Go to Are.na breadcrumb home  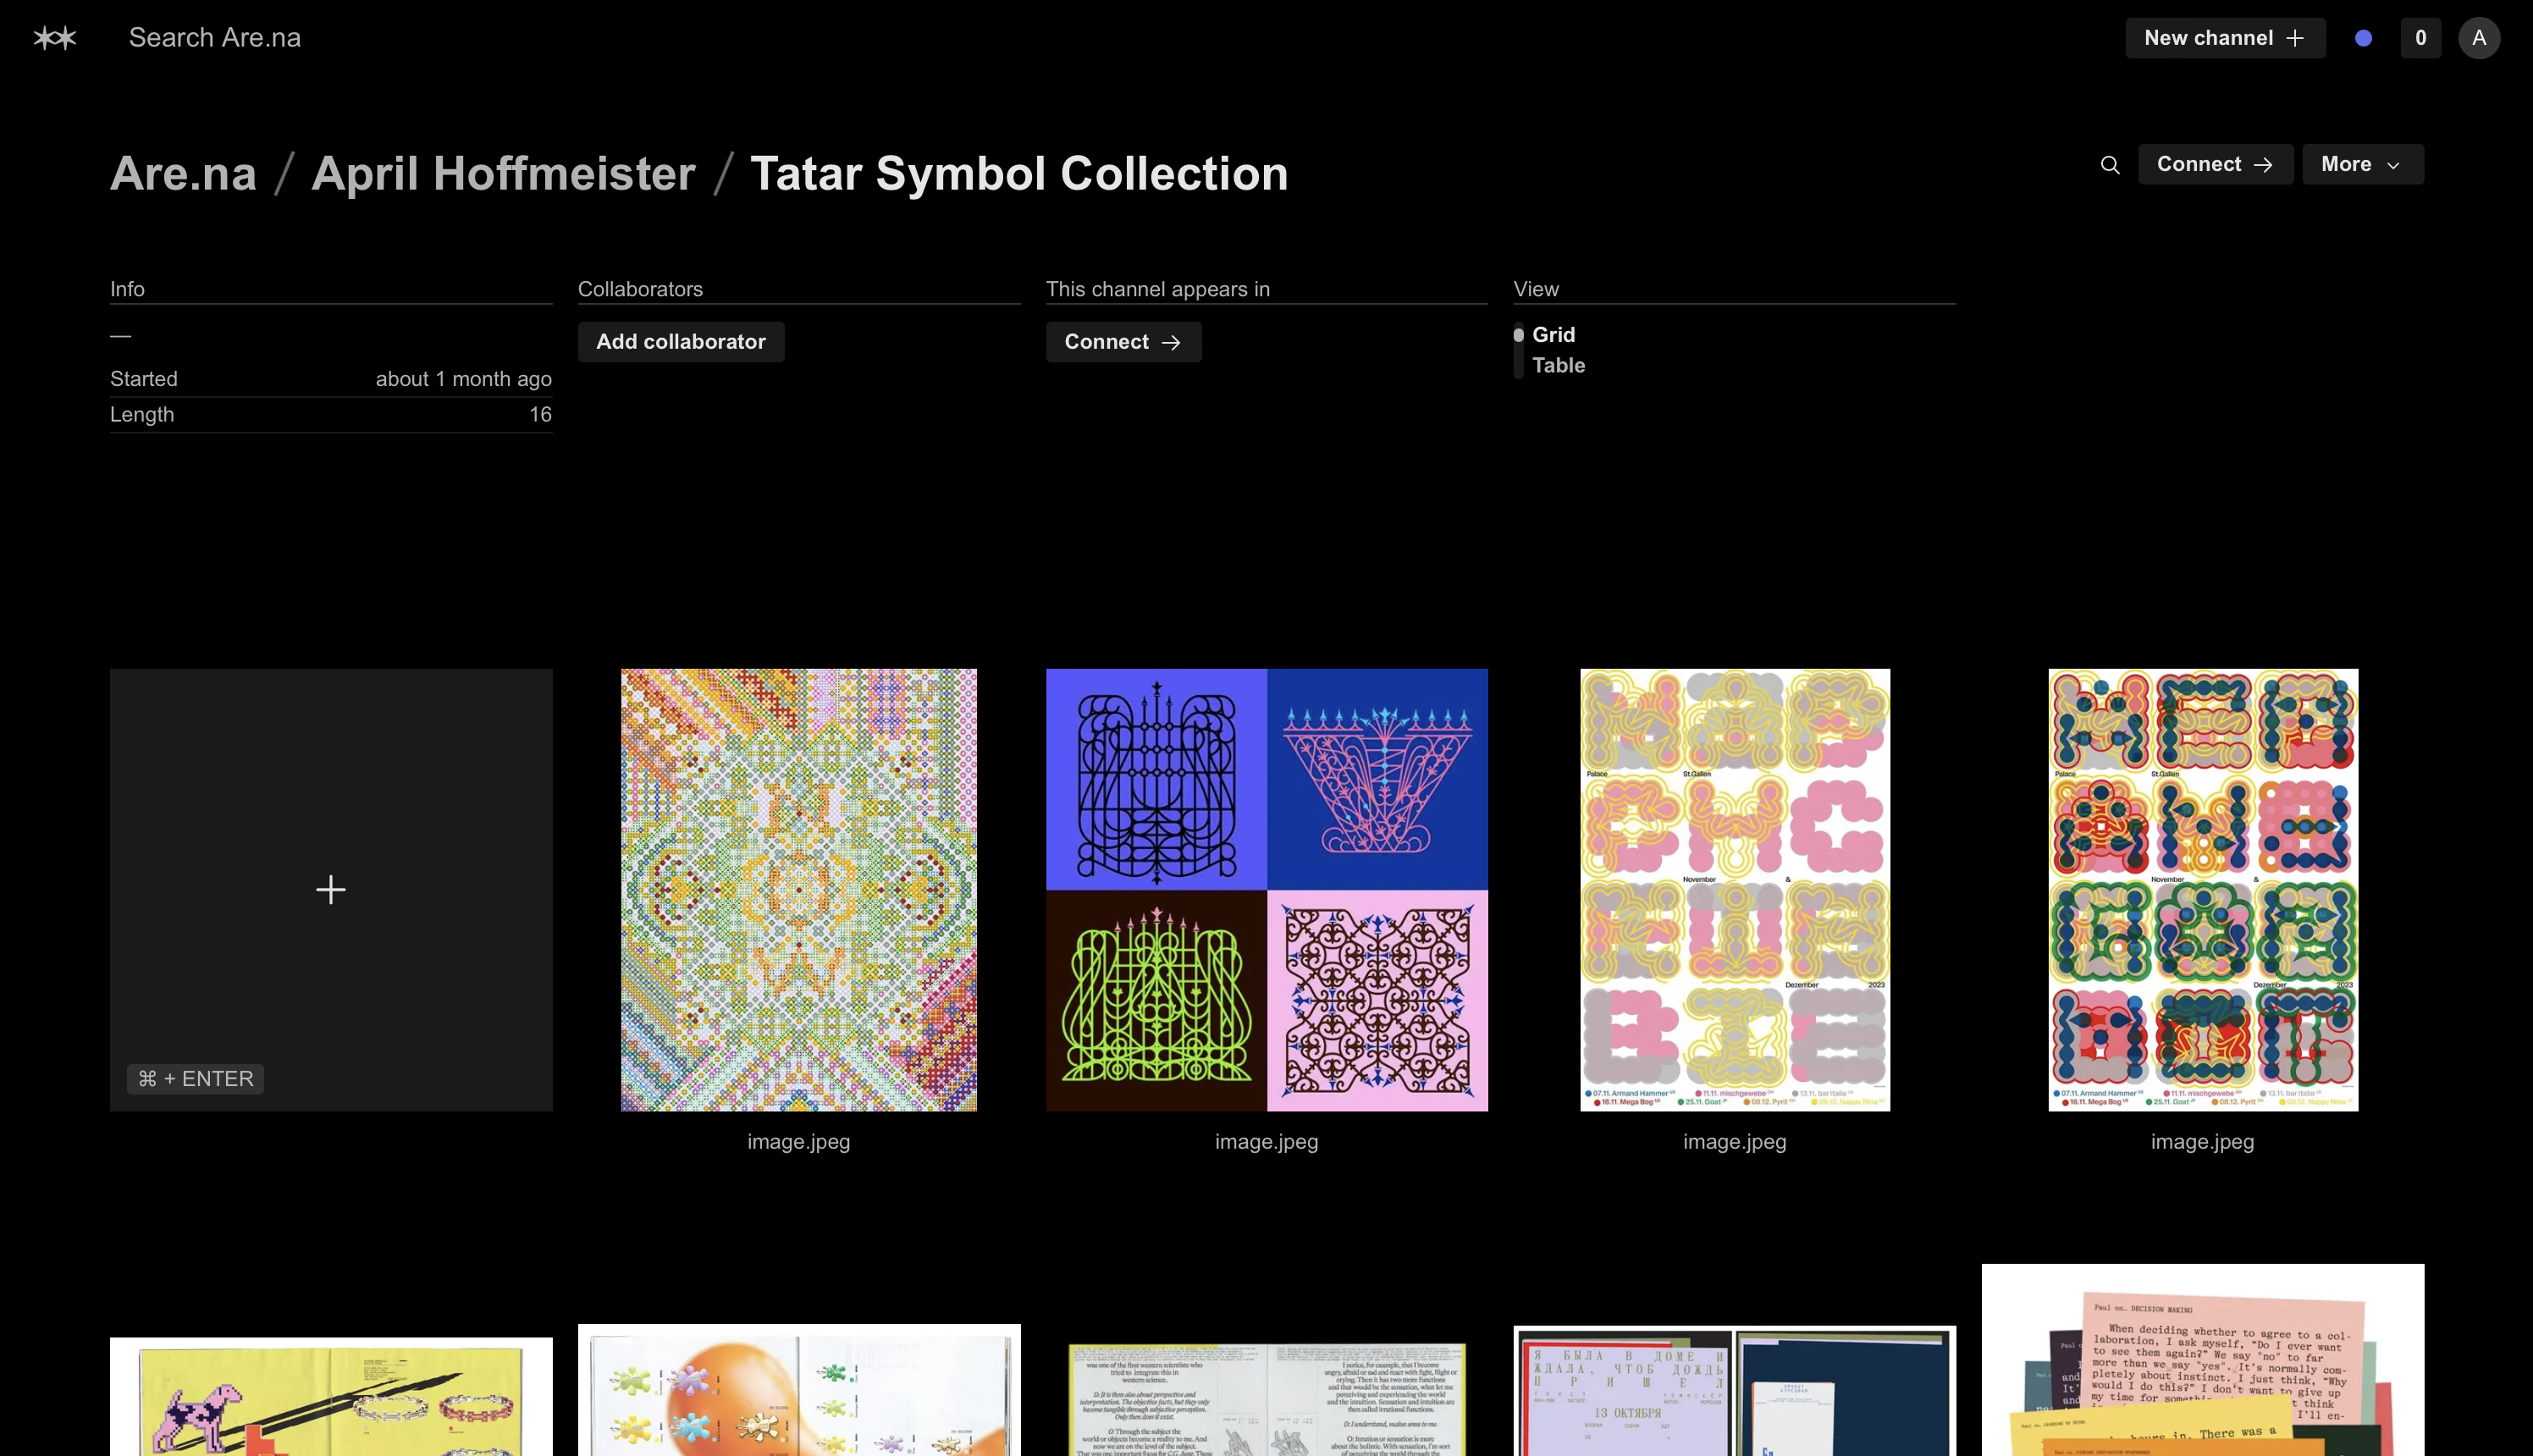[183, 174]
